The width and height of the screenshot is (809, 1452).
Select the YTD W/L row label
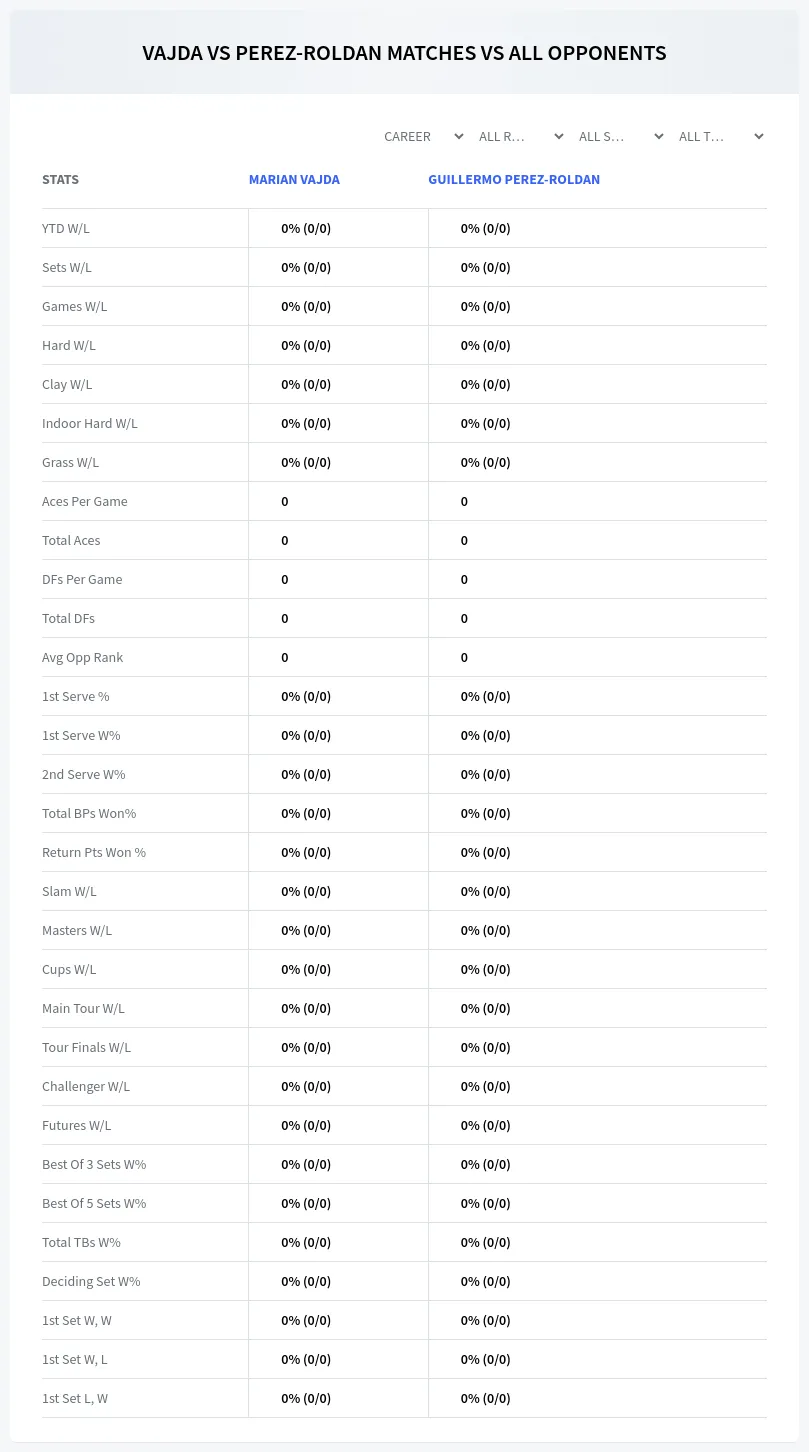pos(66,228)
